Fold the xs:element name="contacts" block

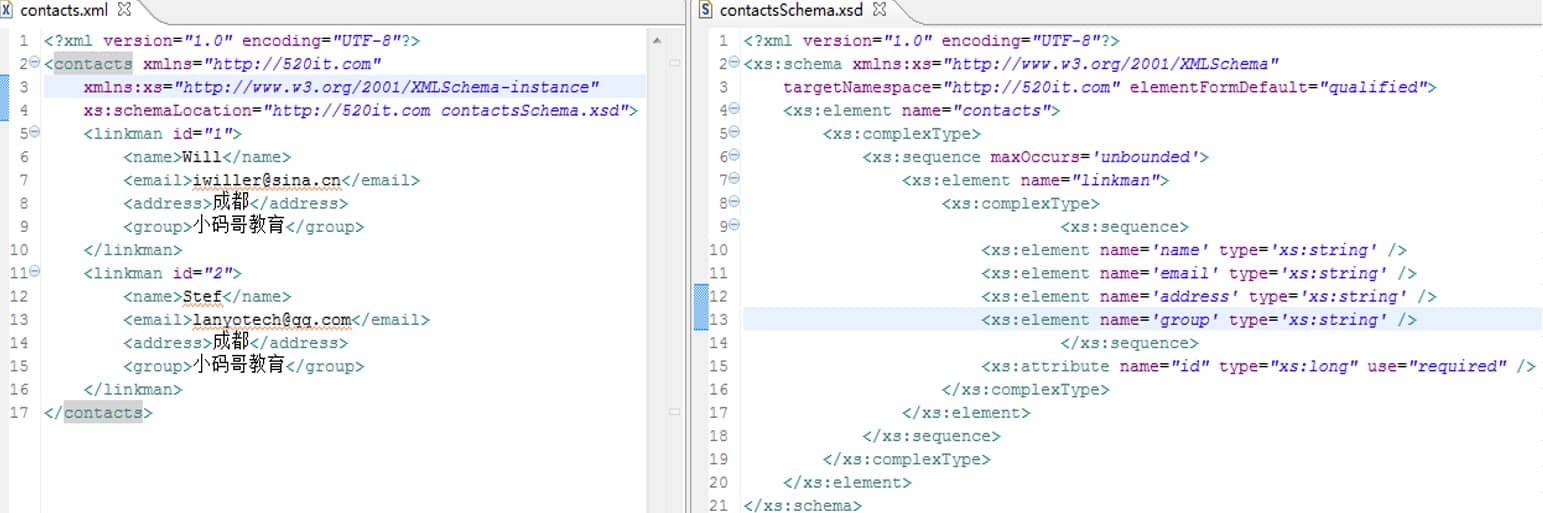(735, 109)
